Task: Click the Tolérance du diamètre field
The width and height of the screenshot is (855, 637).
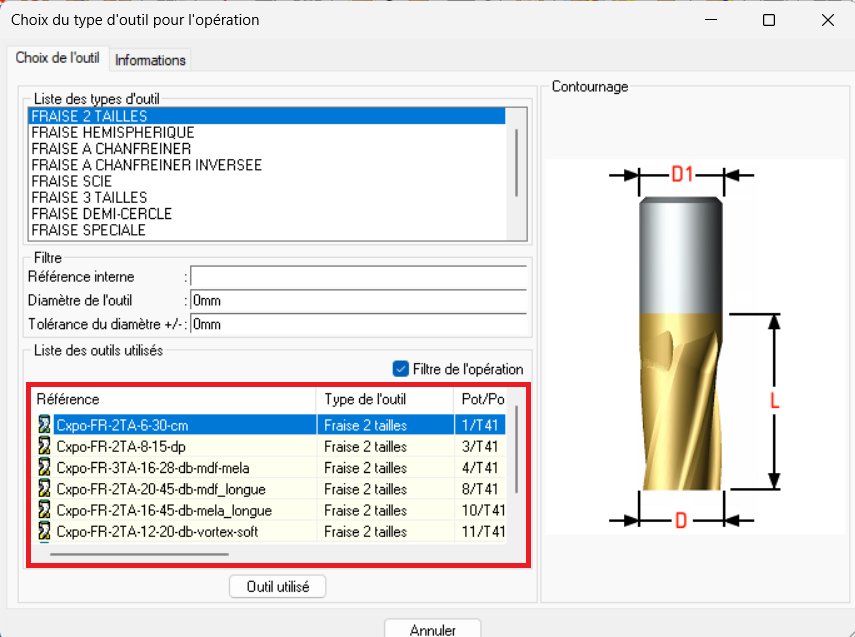Action: coord(358,324)
